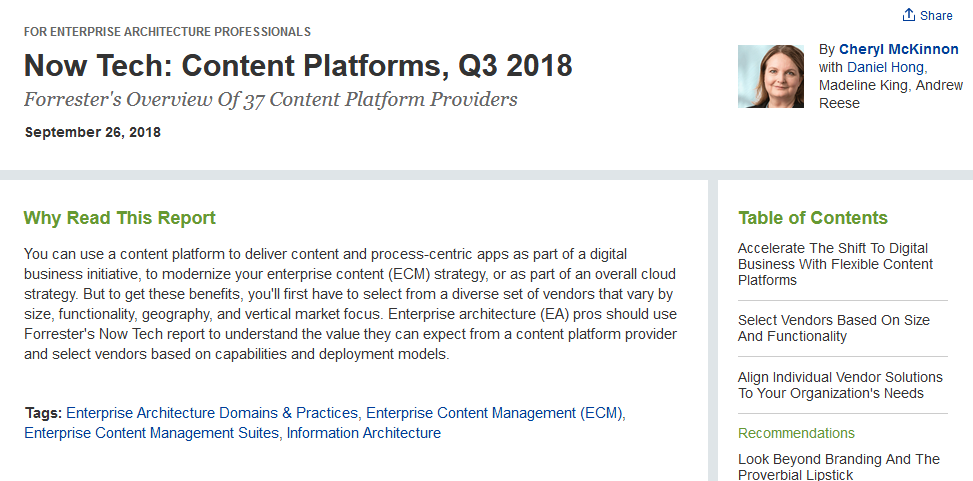Click the Table of Contents heading

[x=813, y=218]
